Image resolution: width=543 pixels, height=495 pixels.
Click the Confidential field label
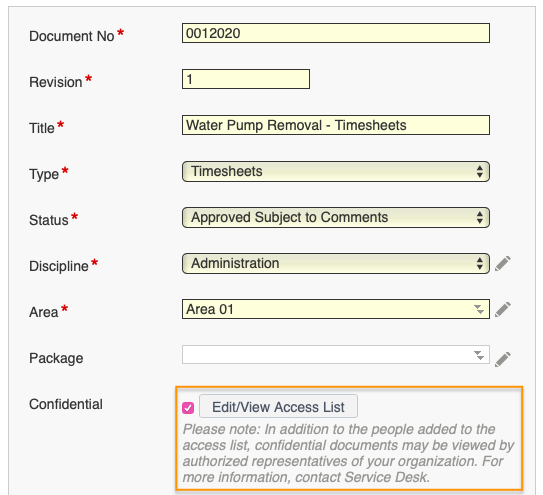66,404
